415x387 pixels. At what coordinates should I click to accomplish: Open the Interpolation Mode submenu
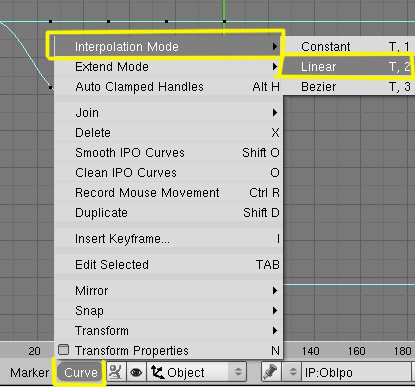pos(168,47)
